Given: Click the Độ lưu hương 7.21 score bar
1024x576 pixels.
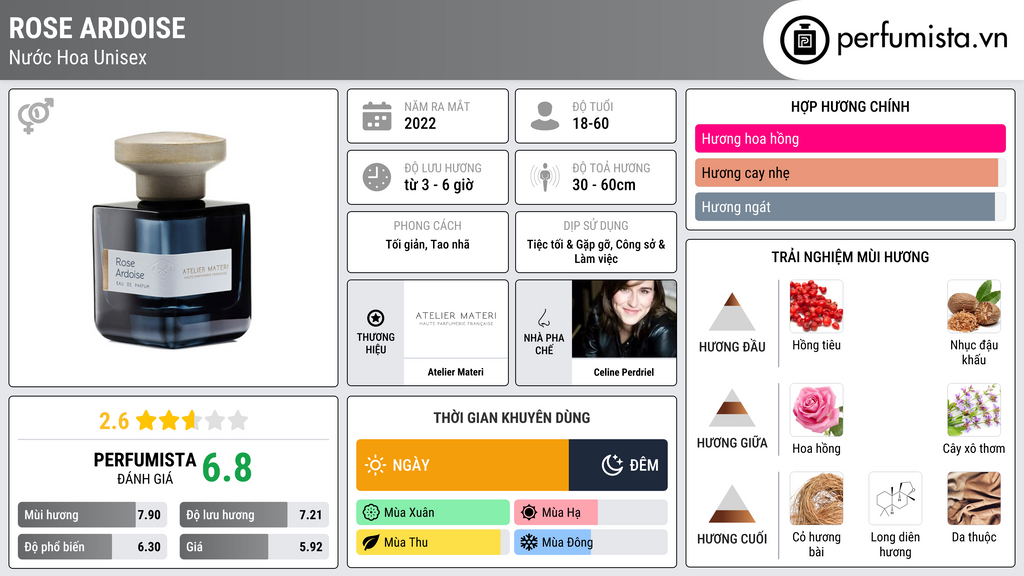Looking at the screenshot, I should [x=254, y=515].
